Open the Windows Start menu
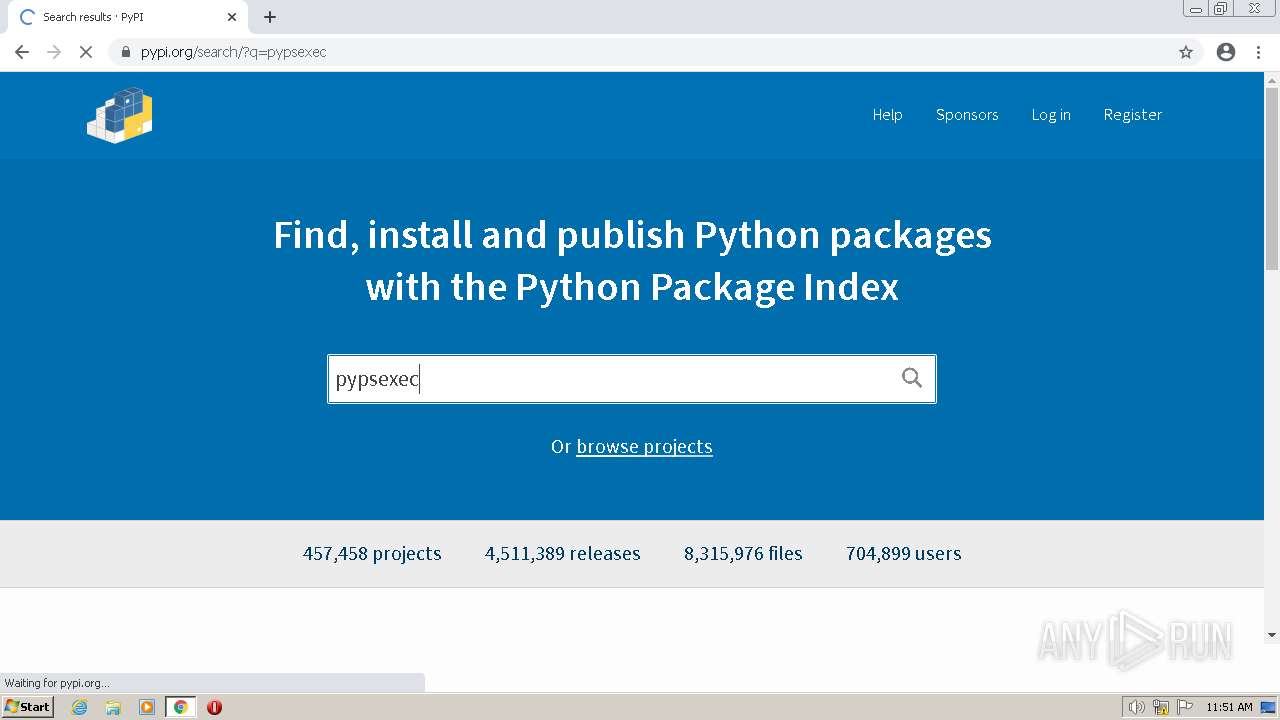This screenshot has width=1280, height=720. coord(28,707)
